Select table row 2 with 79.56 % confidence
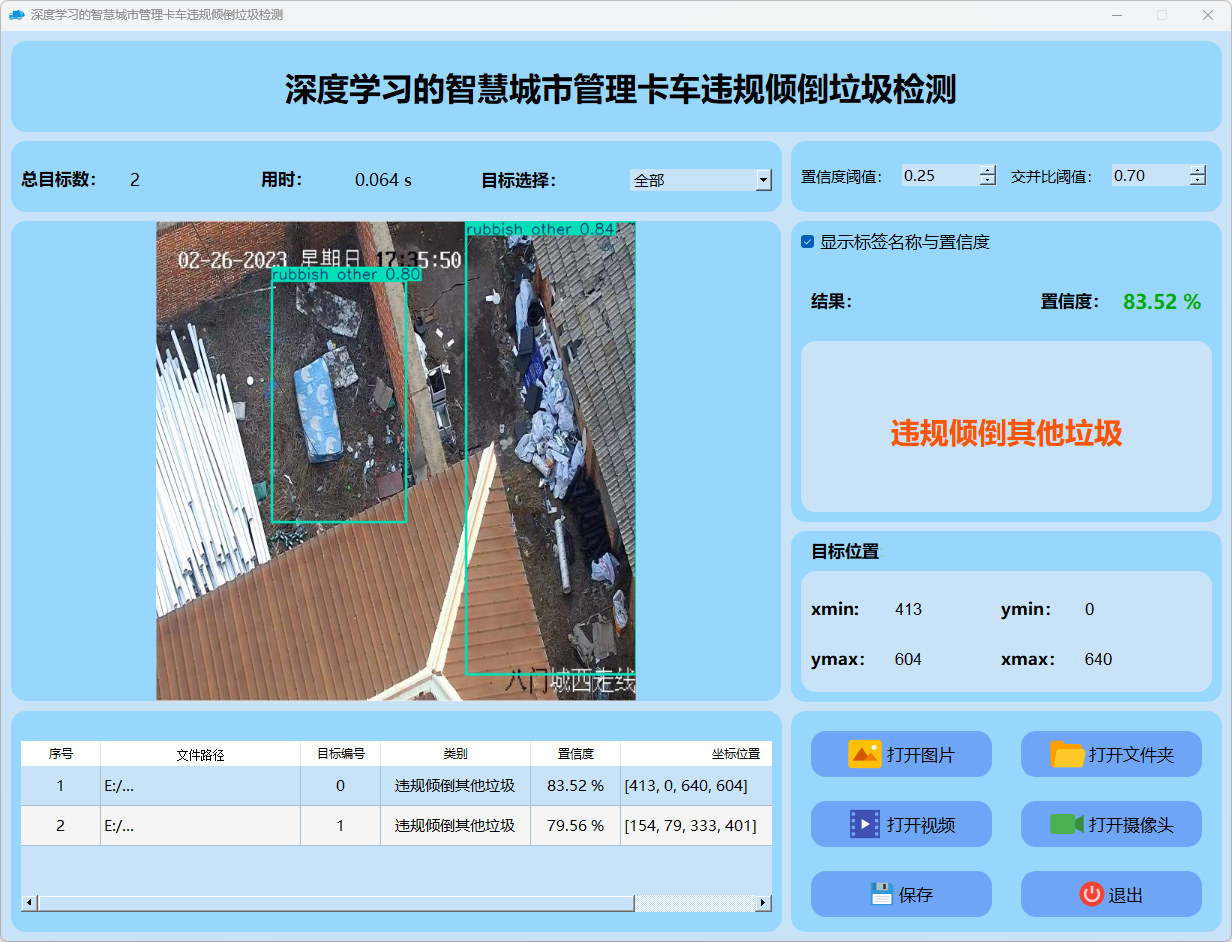 click(x=575, y=826)
